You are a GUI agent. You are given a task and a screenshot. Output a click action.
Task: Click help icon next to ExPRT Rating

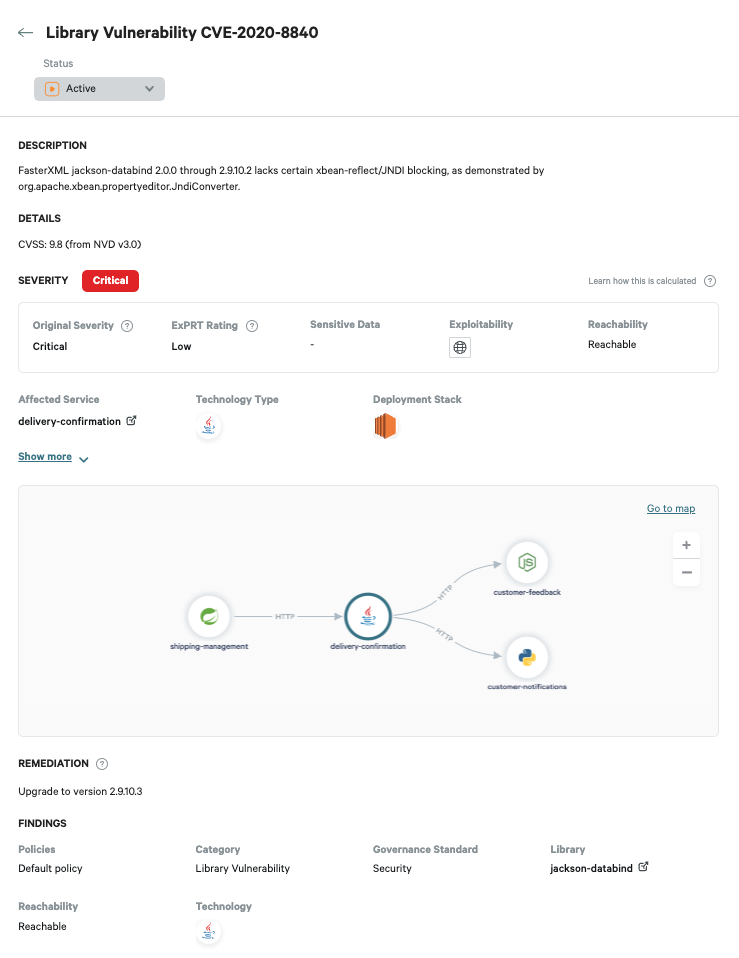[252, 326]
